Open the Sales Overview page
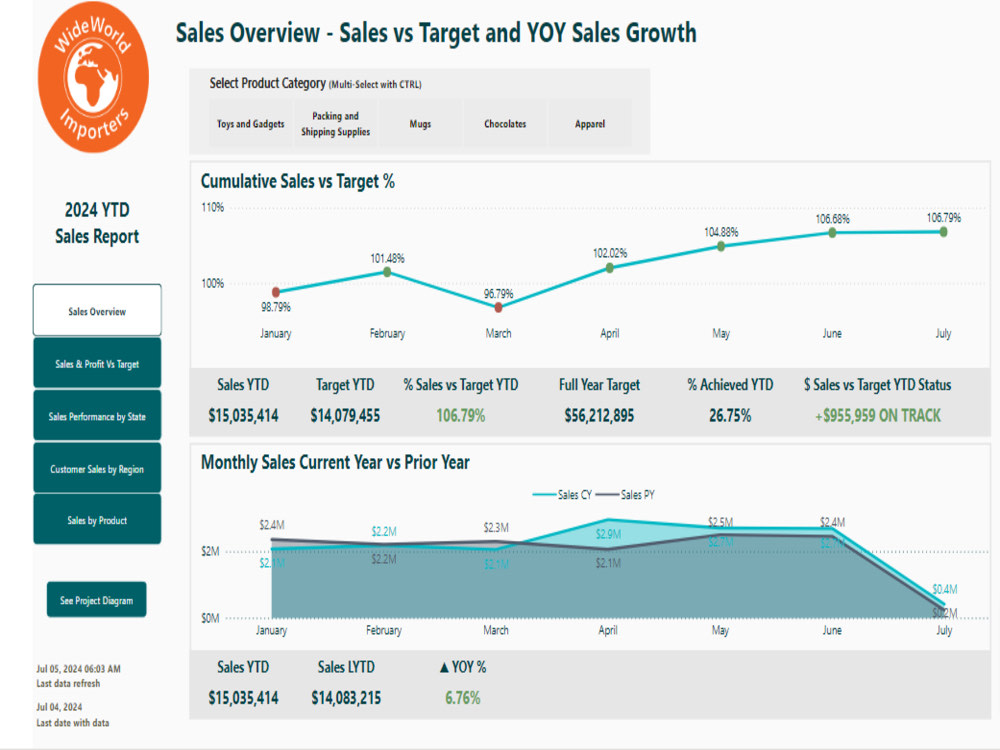 click(97, 311)
